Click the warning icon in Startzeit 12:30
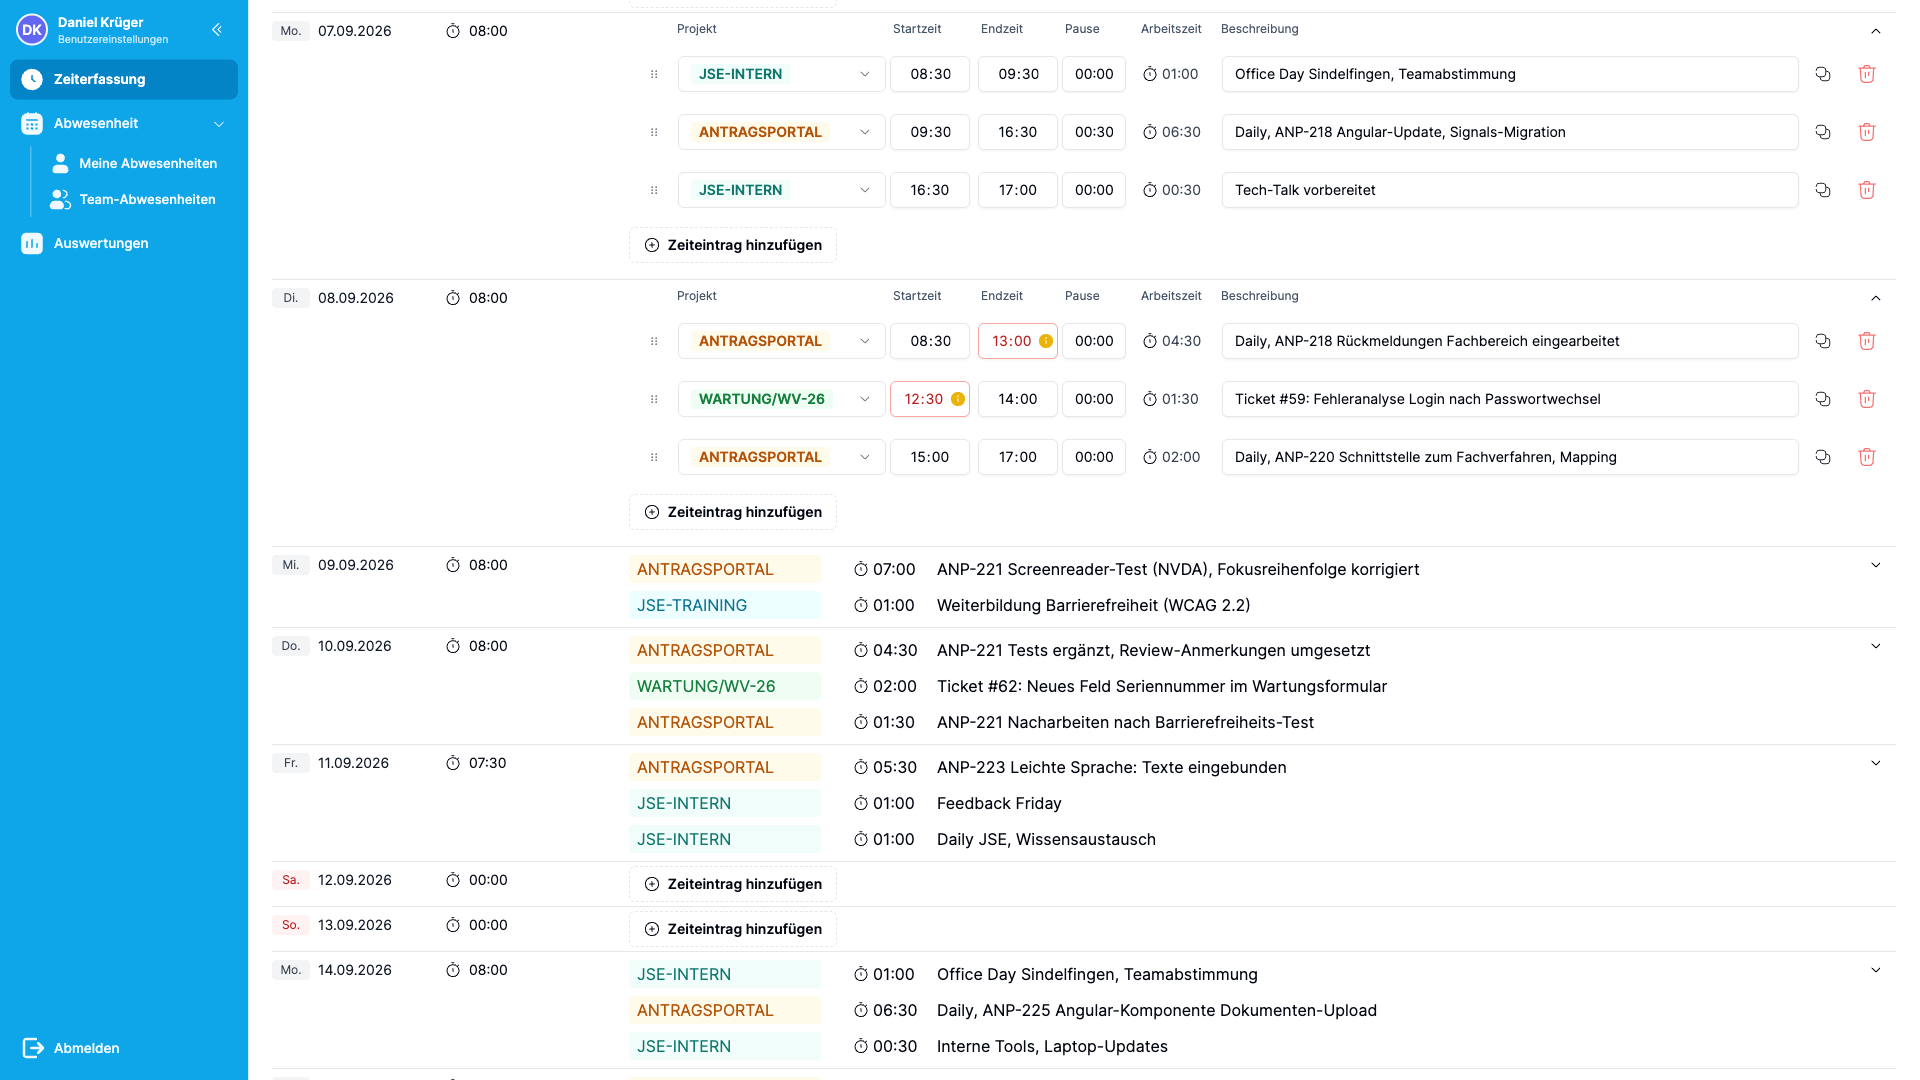Image resolution: width=1920 pixels, height=1080 pixels. (958, 399)
